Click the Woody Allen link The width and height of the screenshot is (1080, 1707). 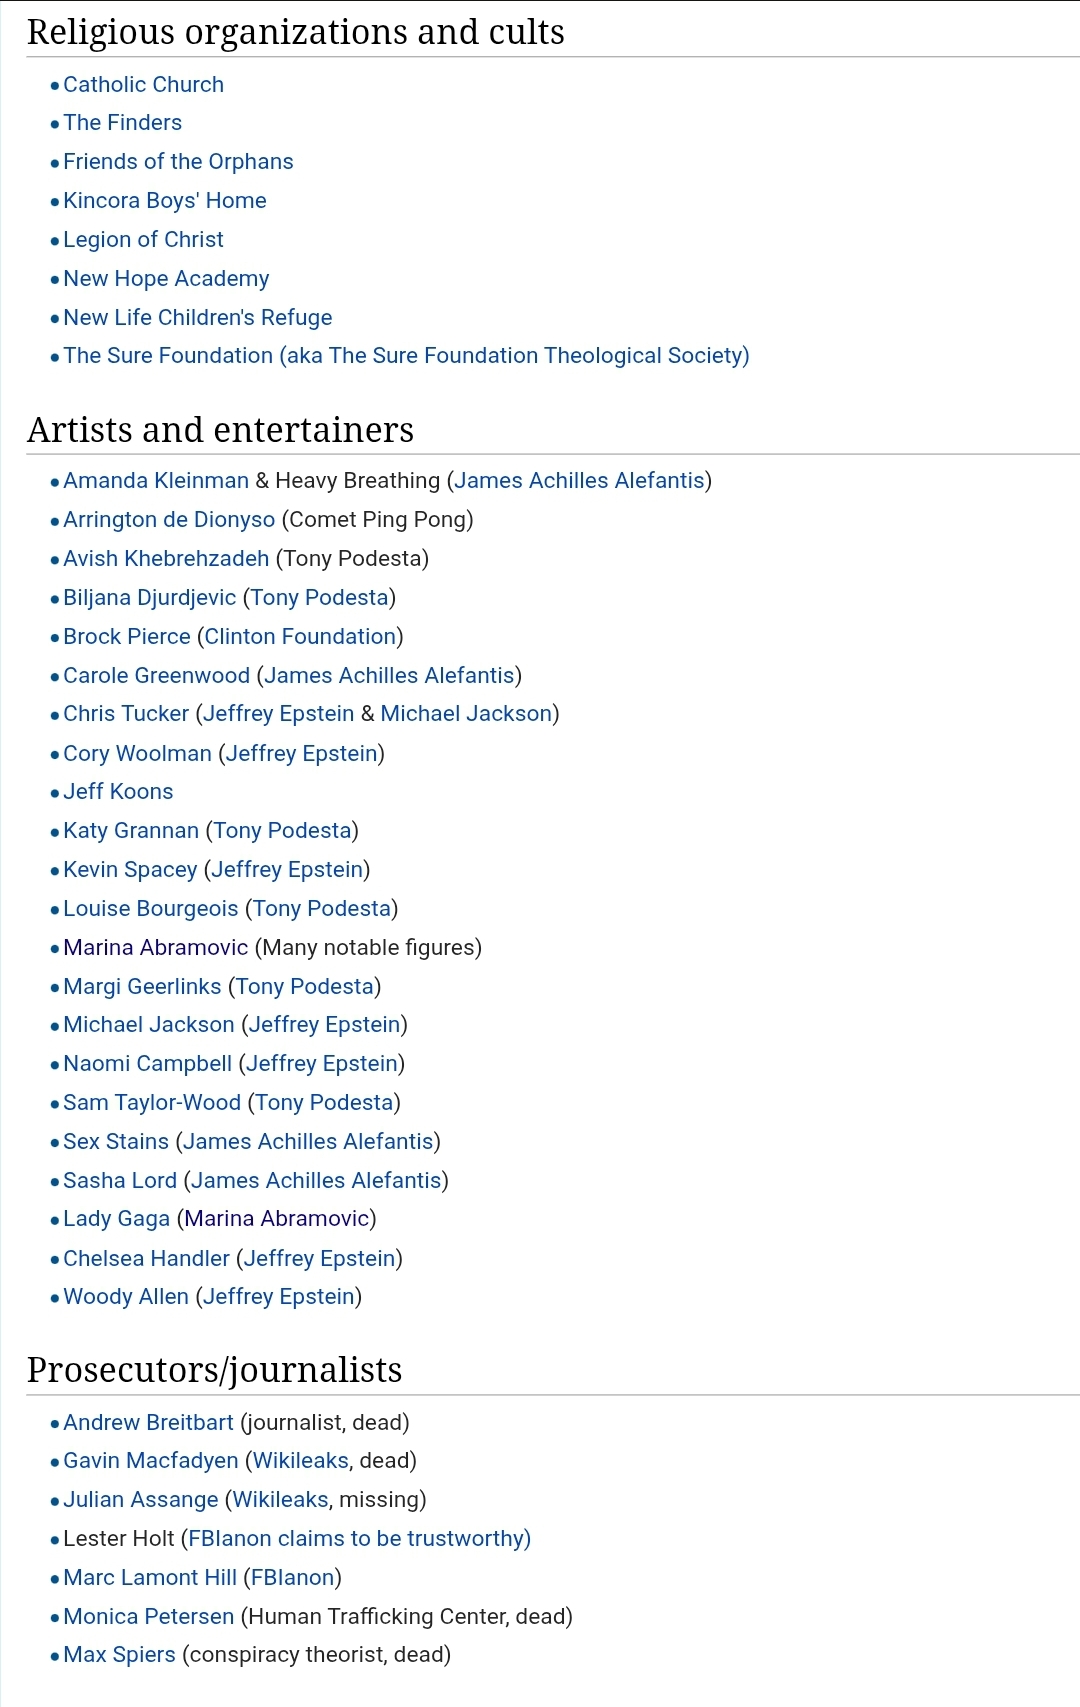126,1297
